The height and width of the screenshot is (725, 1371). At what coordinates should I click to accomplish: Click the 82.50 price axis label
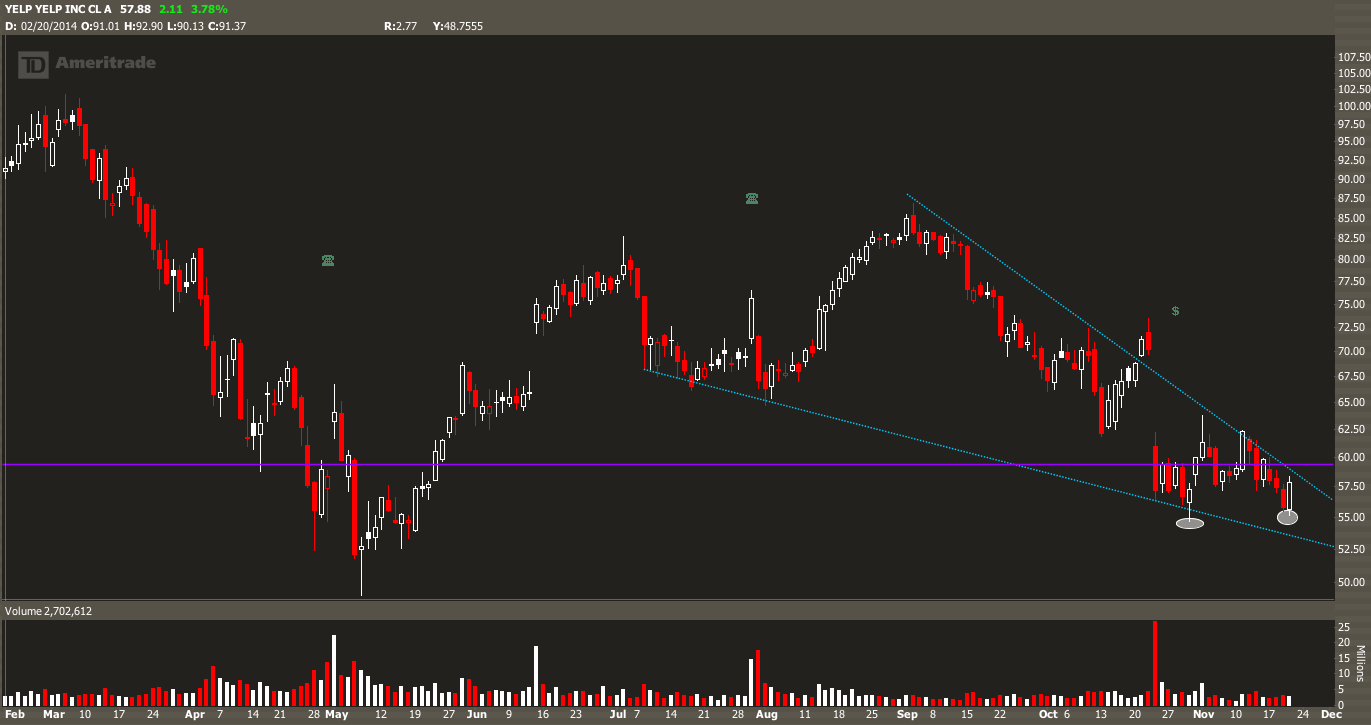tap(1353, 239)
